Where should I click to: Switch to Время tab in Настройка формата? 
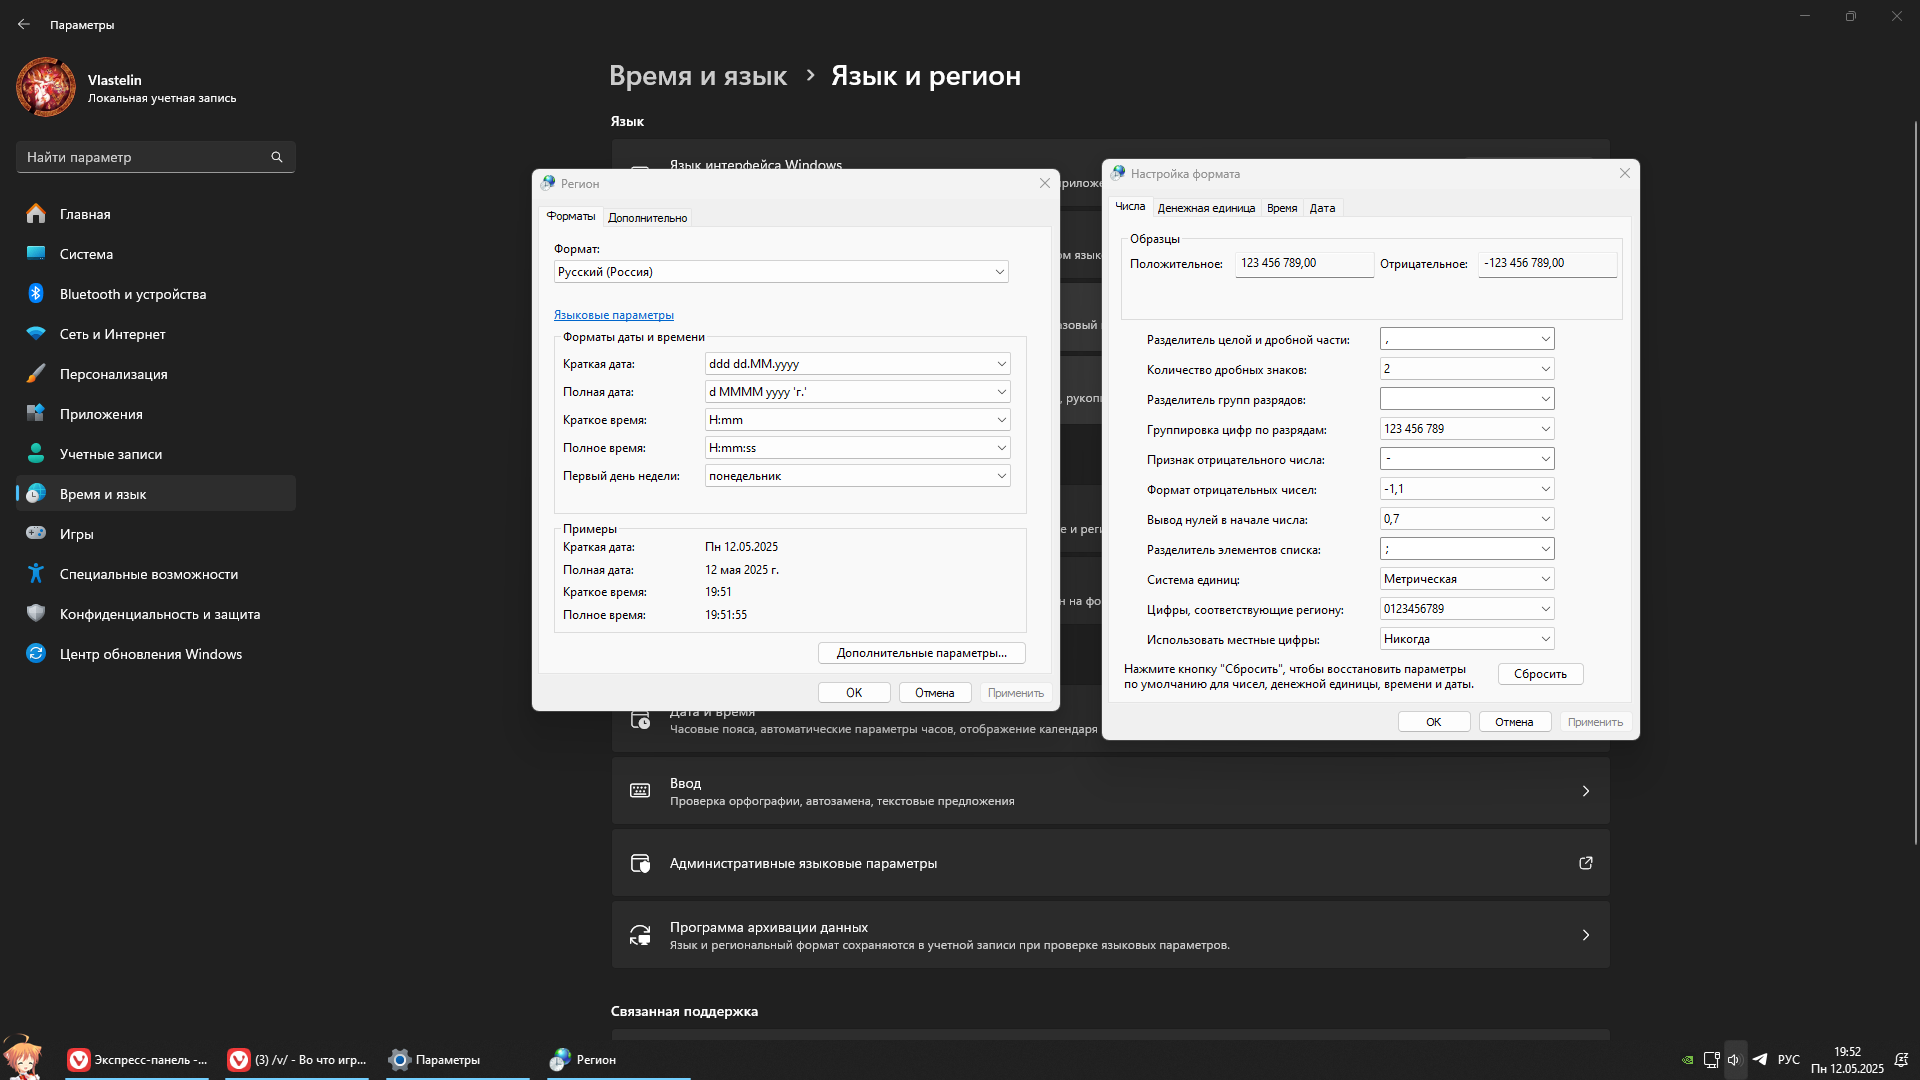point(1282,208)
